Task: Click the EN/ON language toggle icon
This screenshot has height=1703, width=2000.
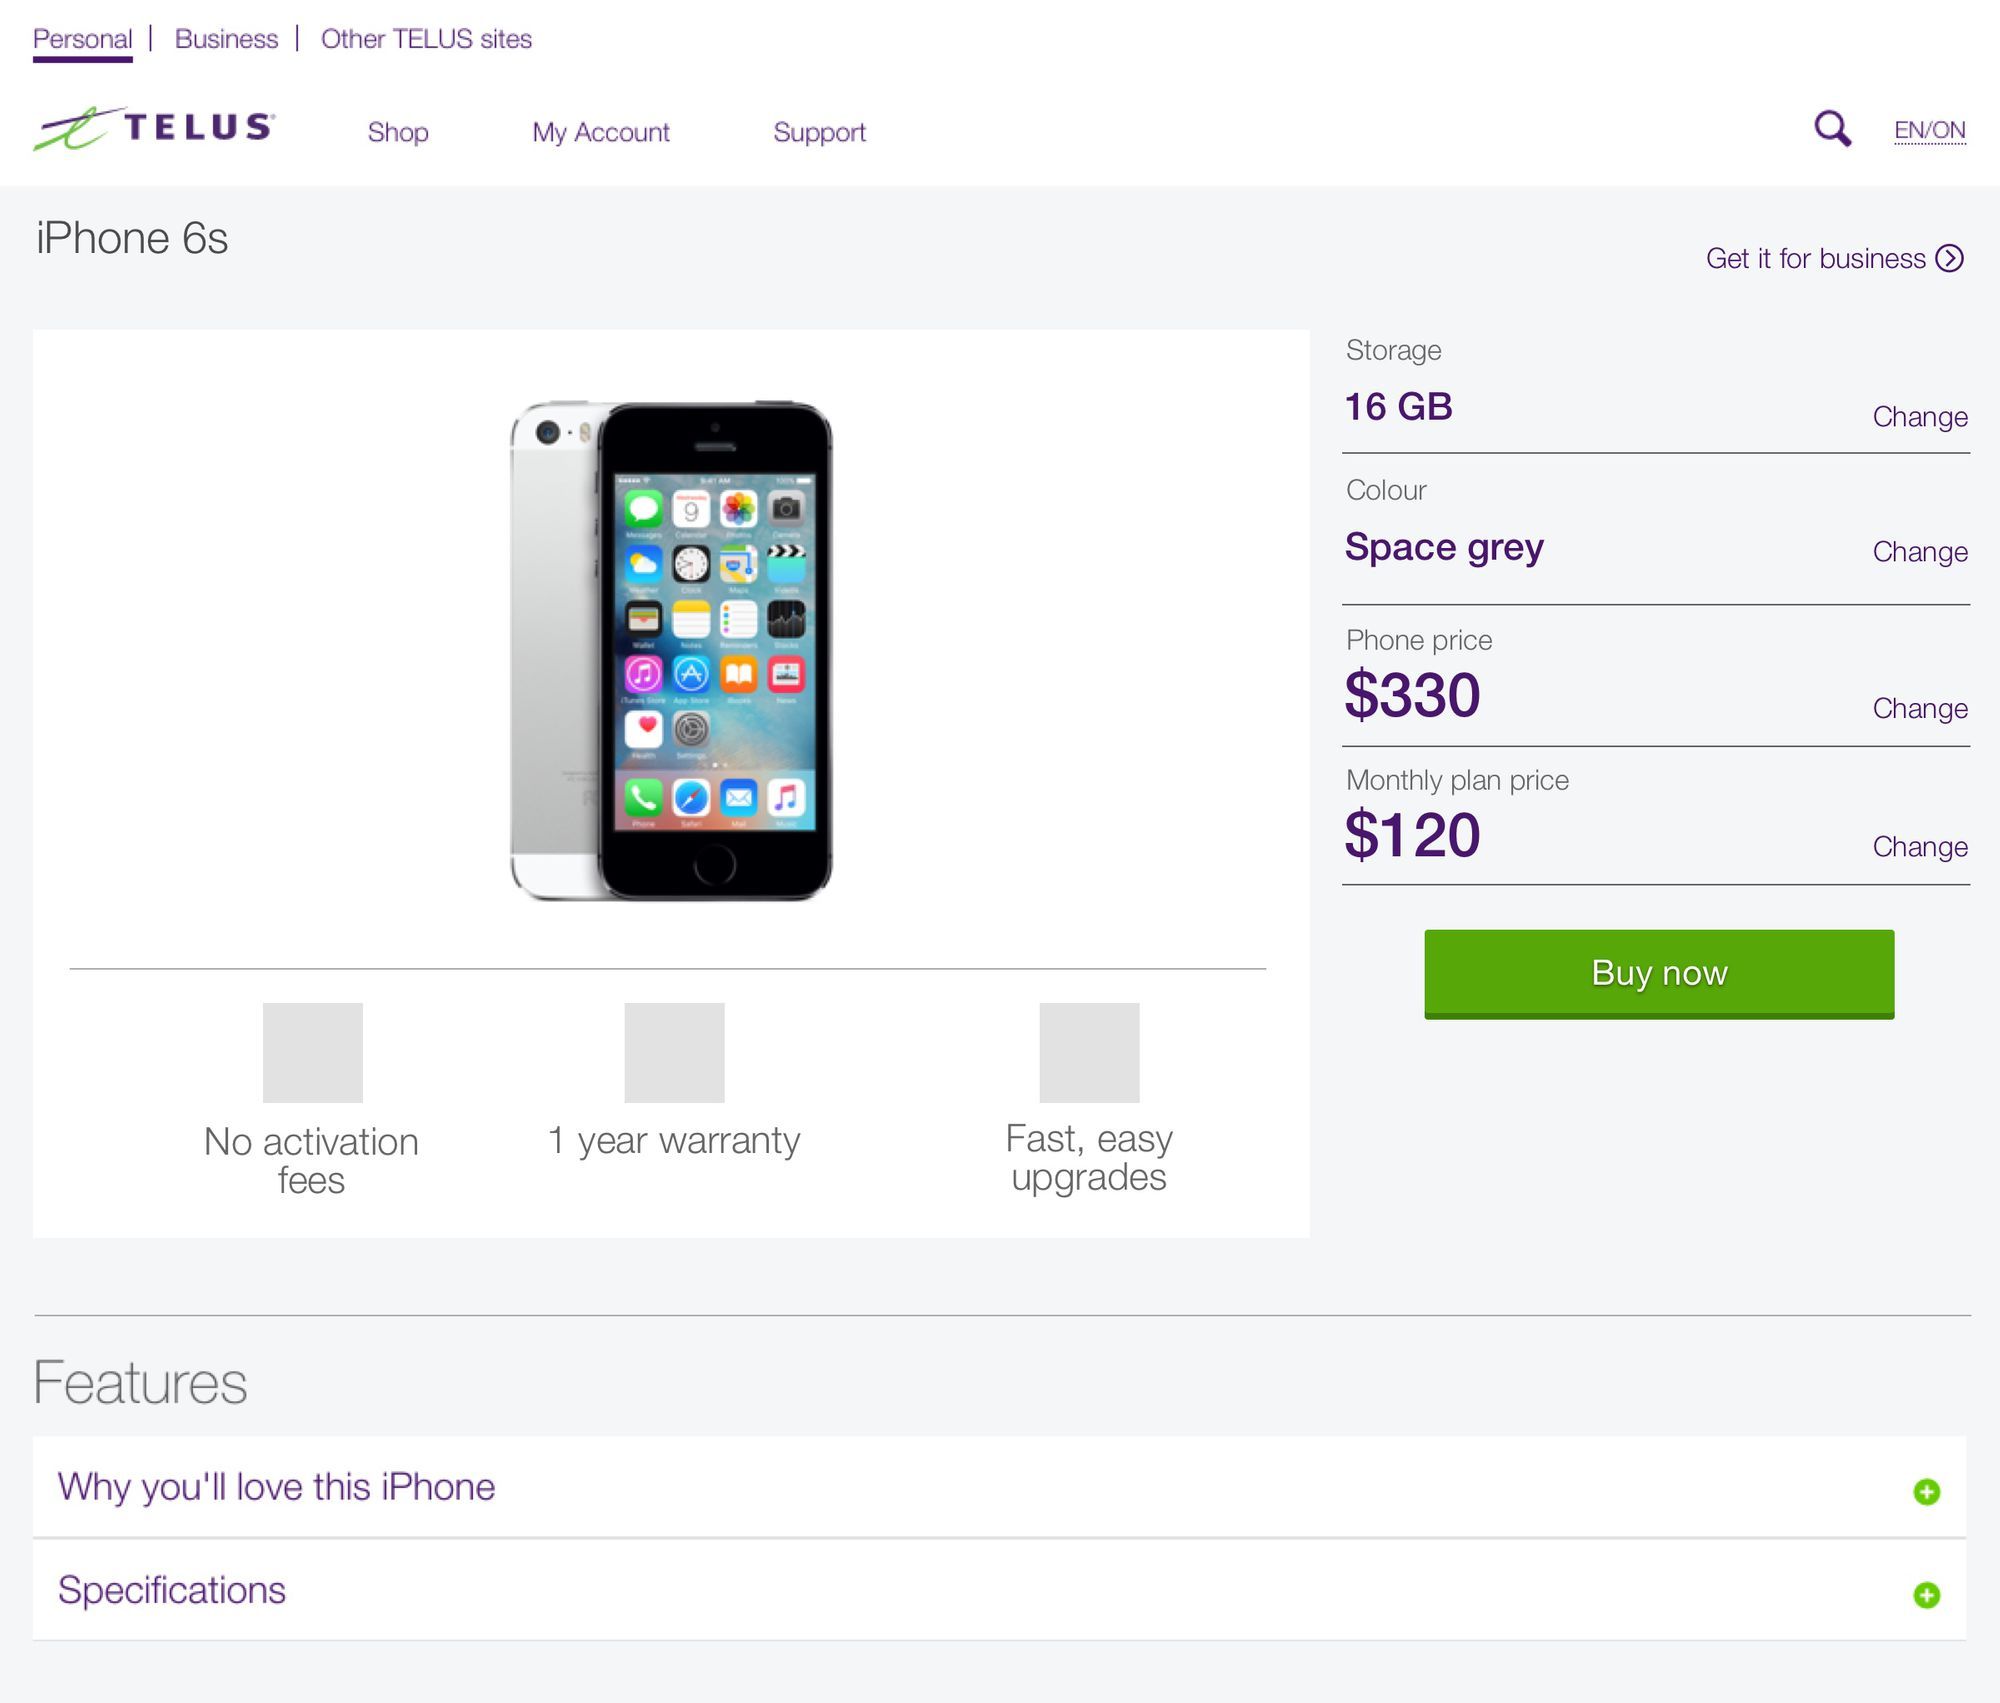Action: tap(1926, 130)
